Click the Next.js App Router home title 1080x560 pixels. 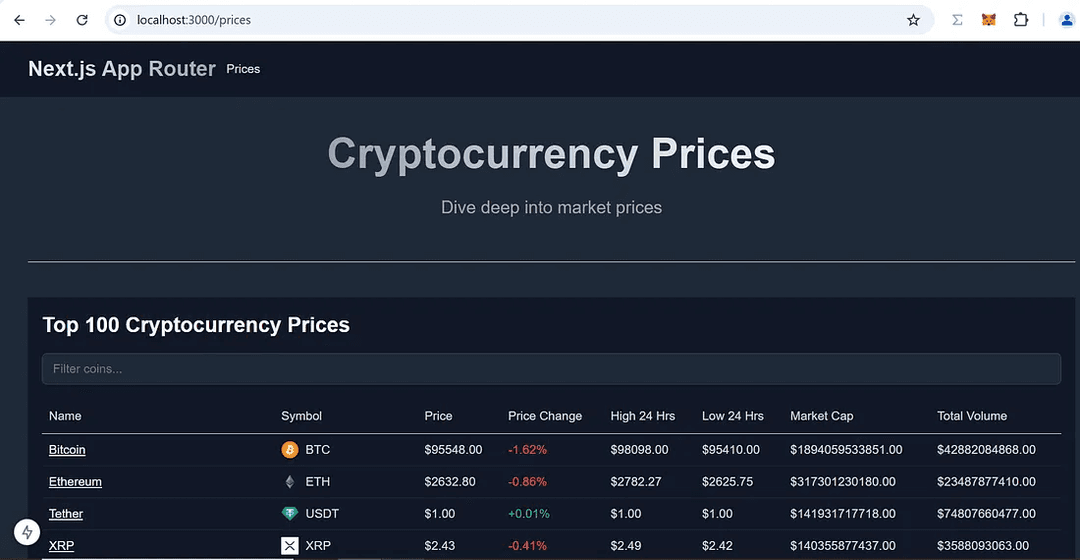click(122, 69)
